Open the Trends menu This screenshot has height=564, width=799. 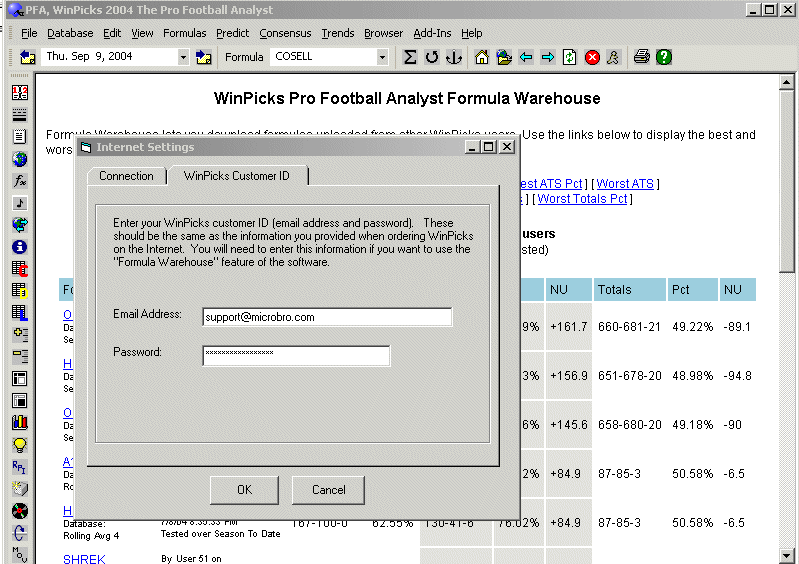(x=337, y=33)
